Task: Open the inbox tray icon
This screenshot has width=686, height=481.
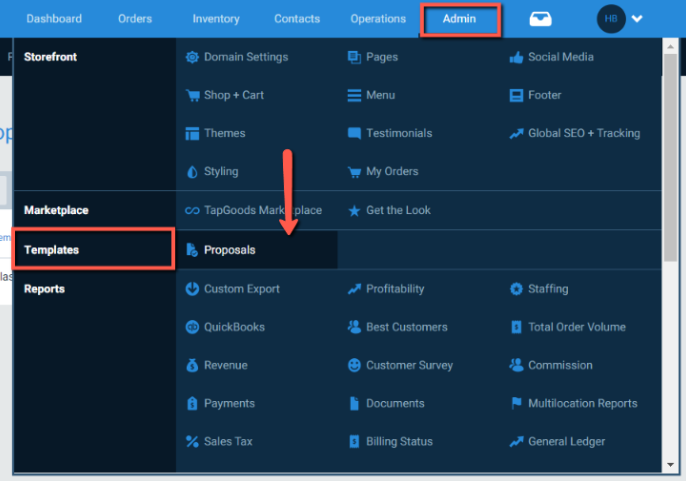Action: pyautogui.click(x=540, y=19)
